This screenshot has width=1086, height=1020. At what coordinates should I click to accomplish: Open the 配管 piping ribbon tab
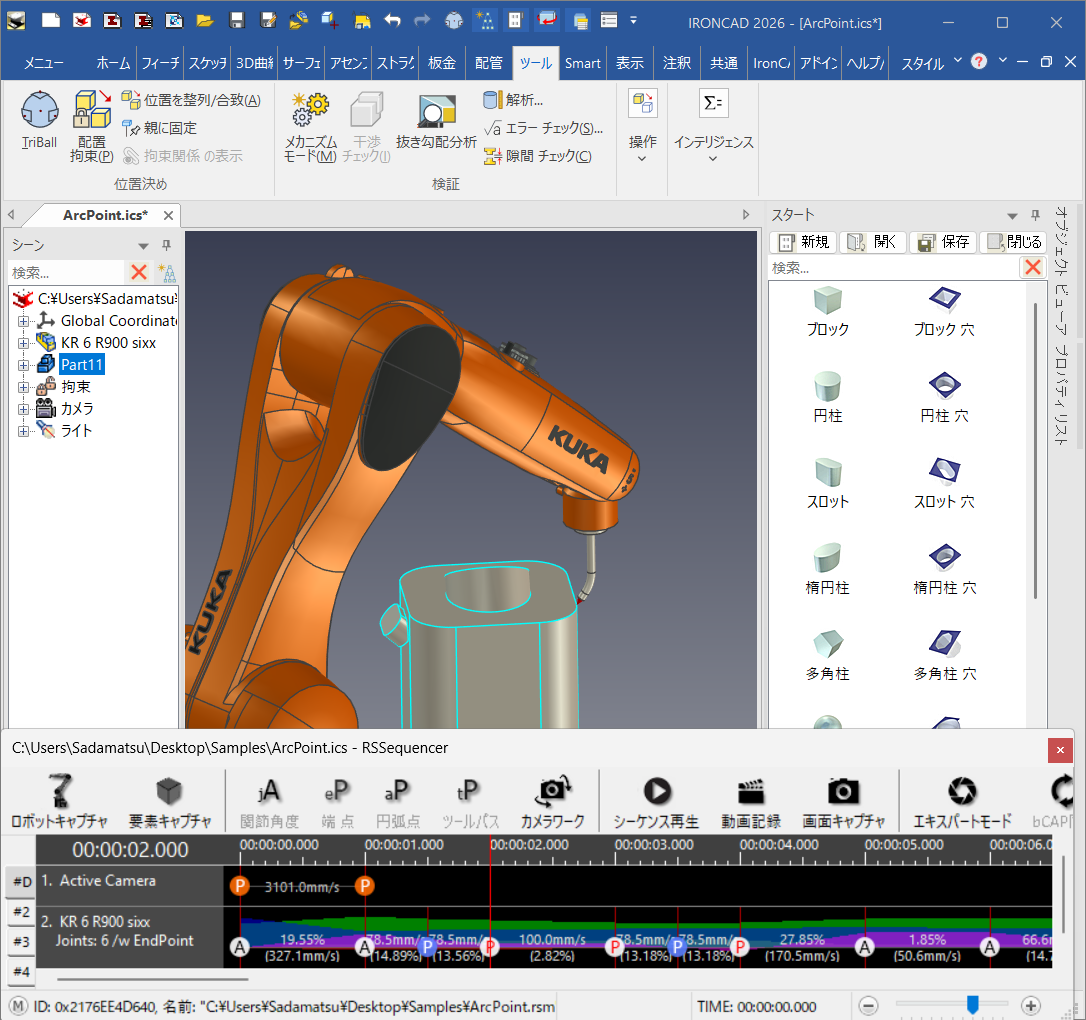[489, 63]
